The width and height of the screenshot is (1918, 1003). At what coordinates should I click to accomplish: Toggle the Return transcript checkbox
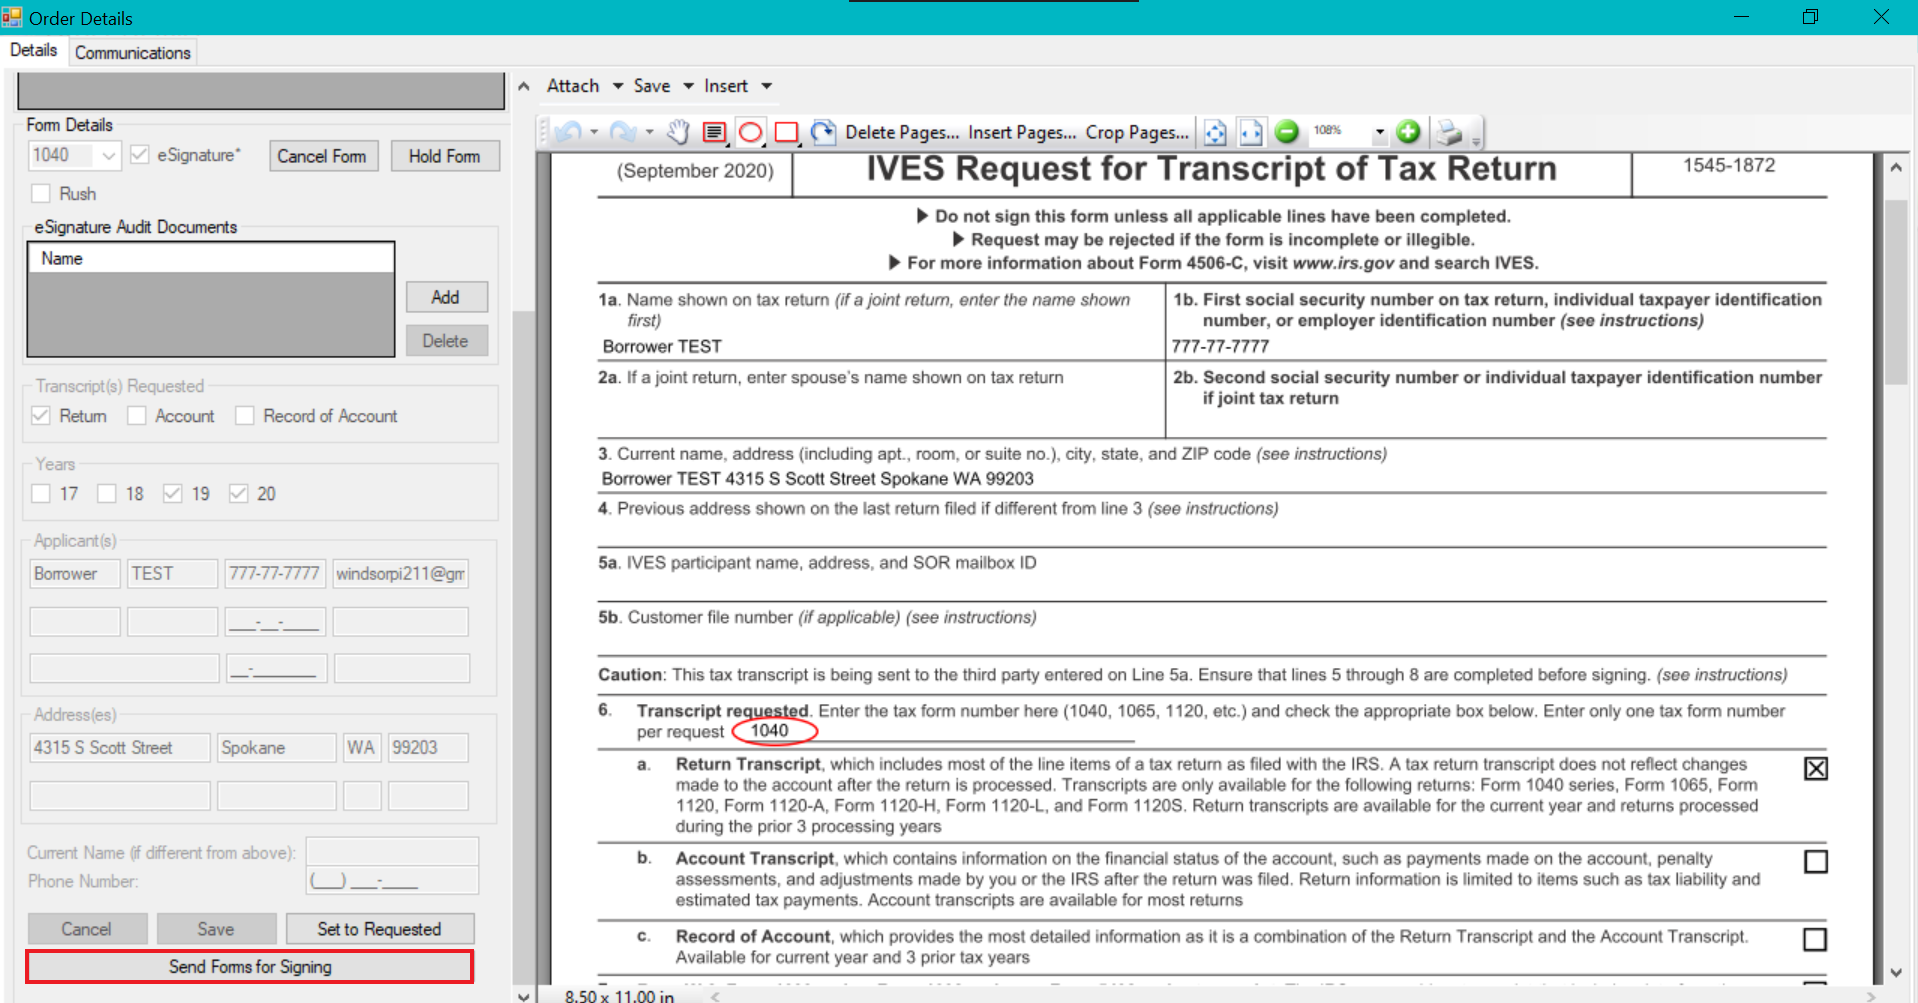pyautogui.click(x=41, y=415)
